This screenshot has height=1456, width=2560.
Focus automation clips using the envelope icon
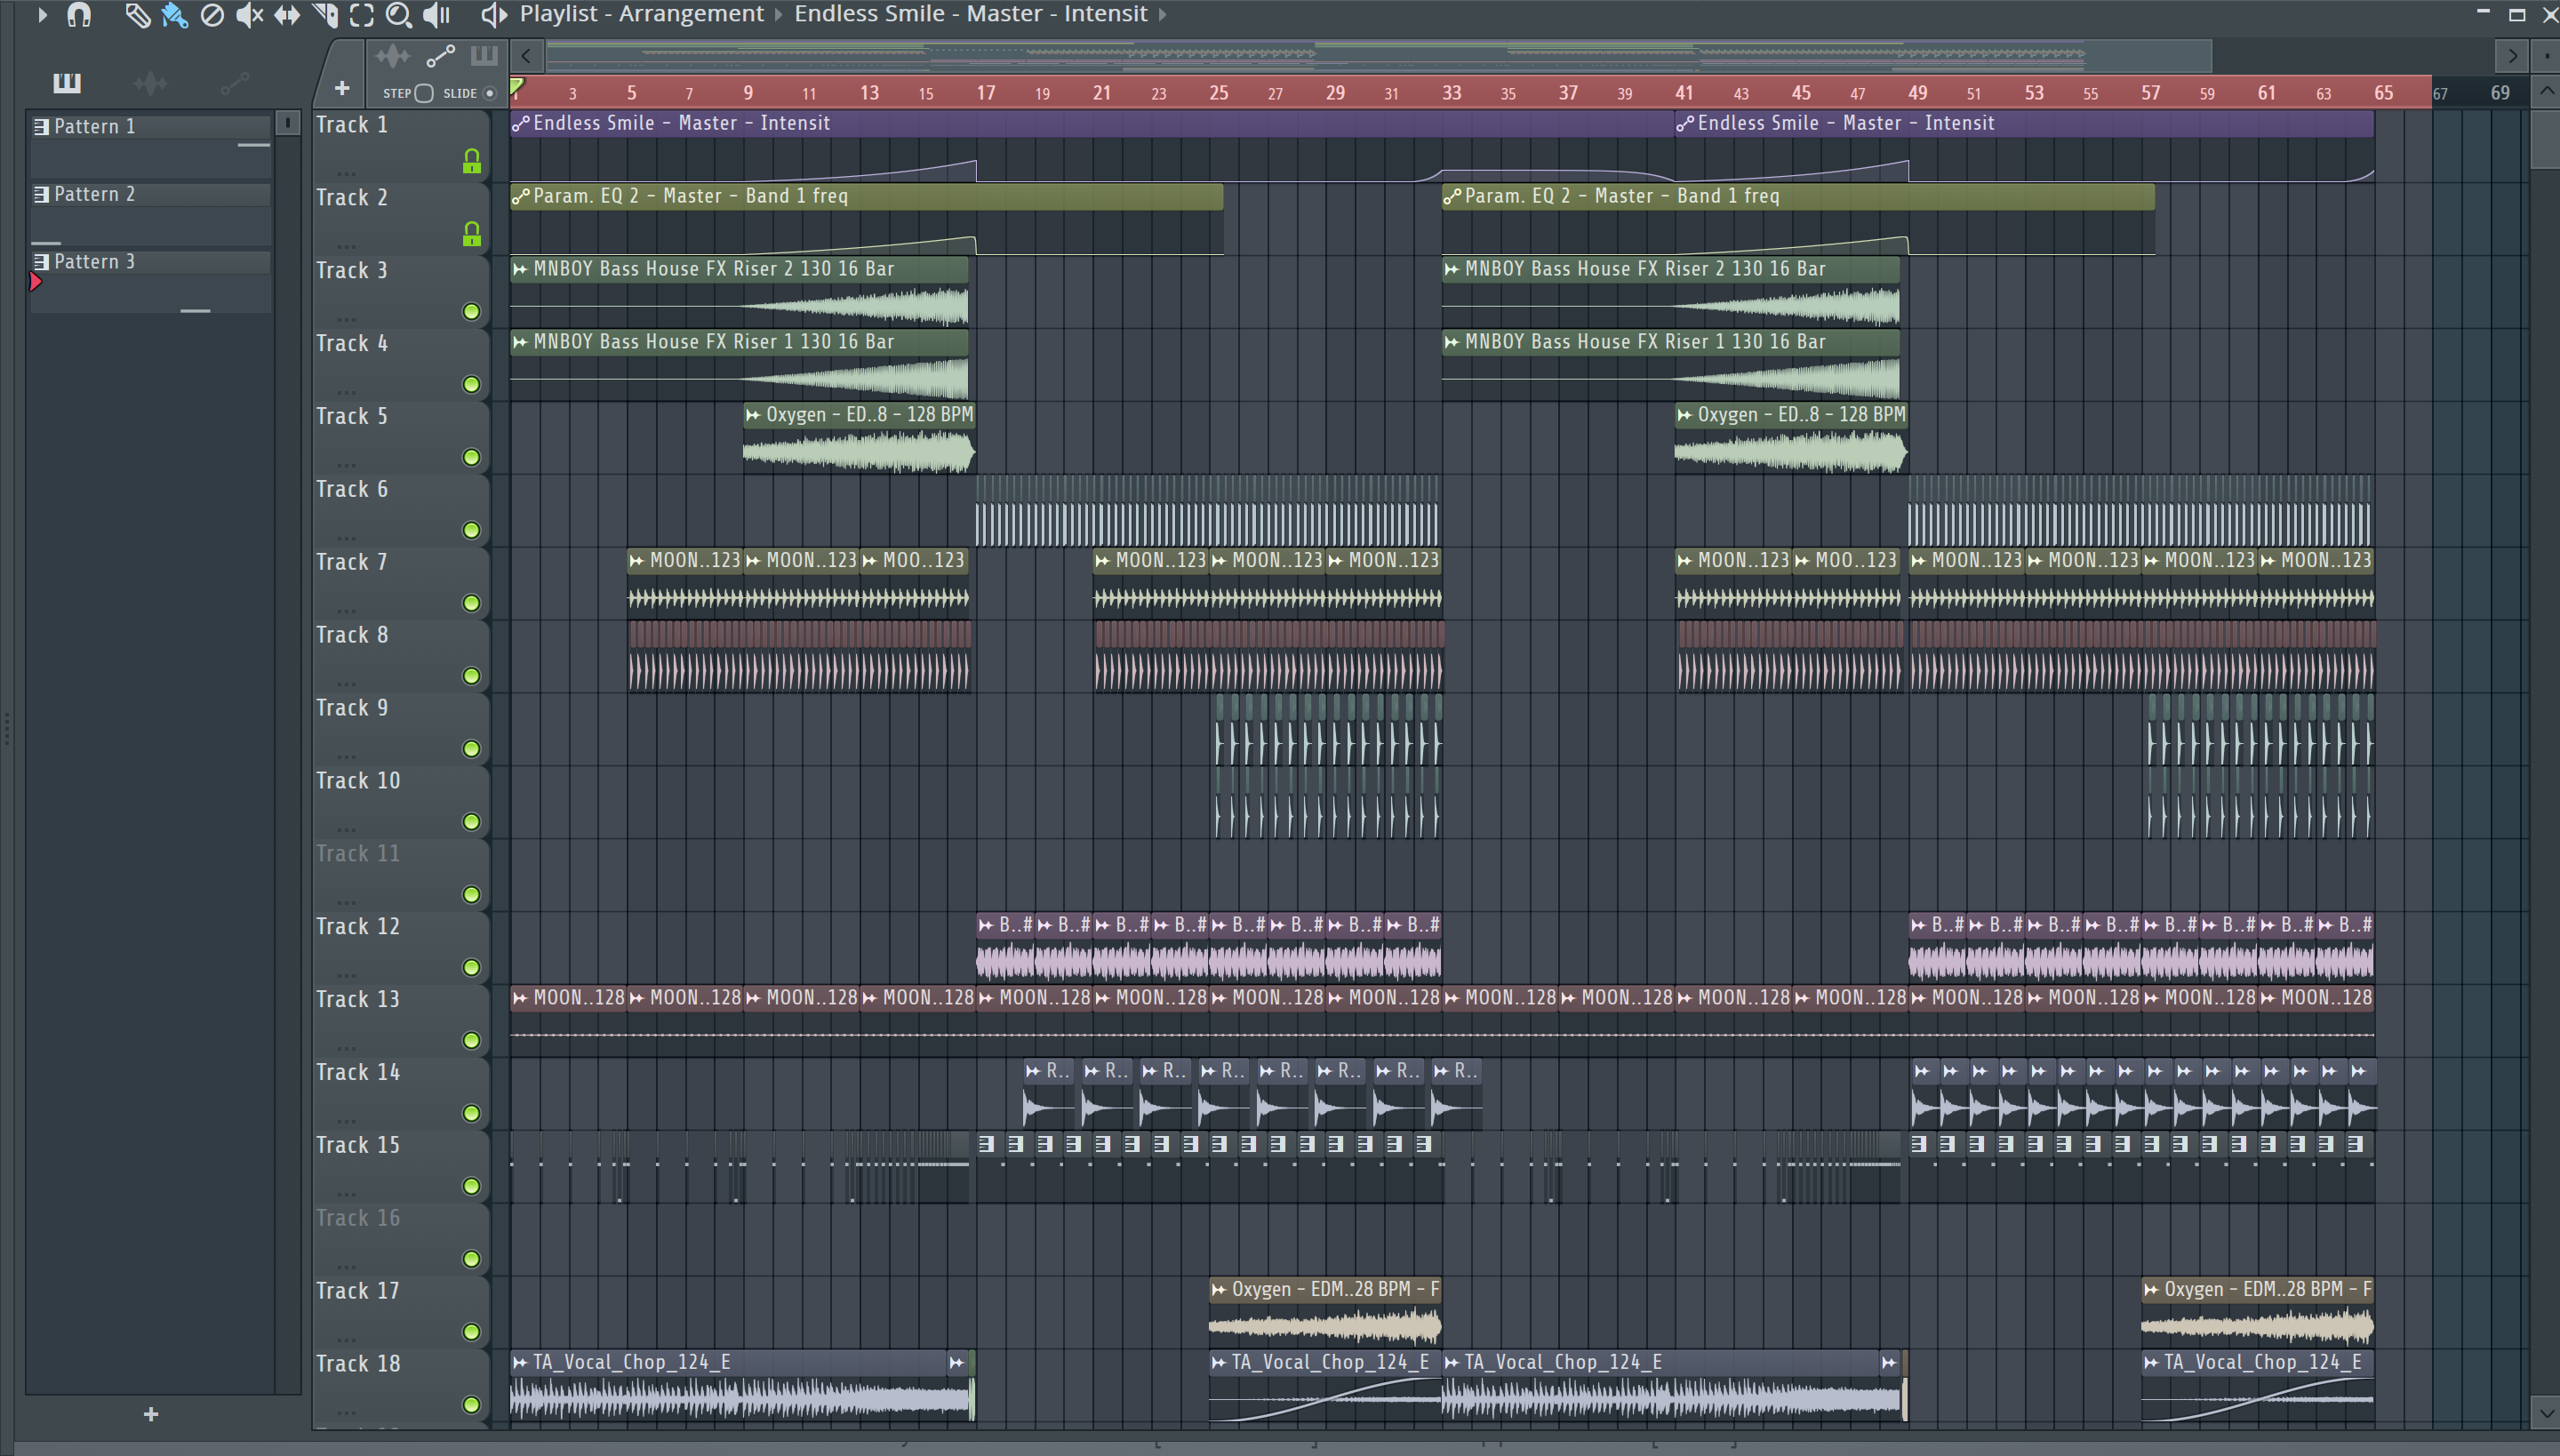pos(440,56)
